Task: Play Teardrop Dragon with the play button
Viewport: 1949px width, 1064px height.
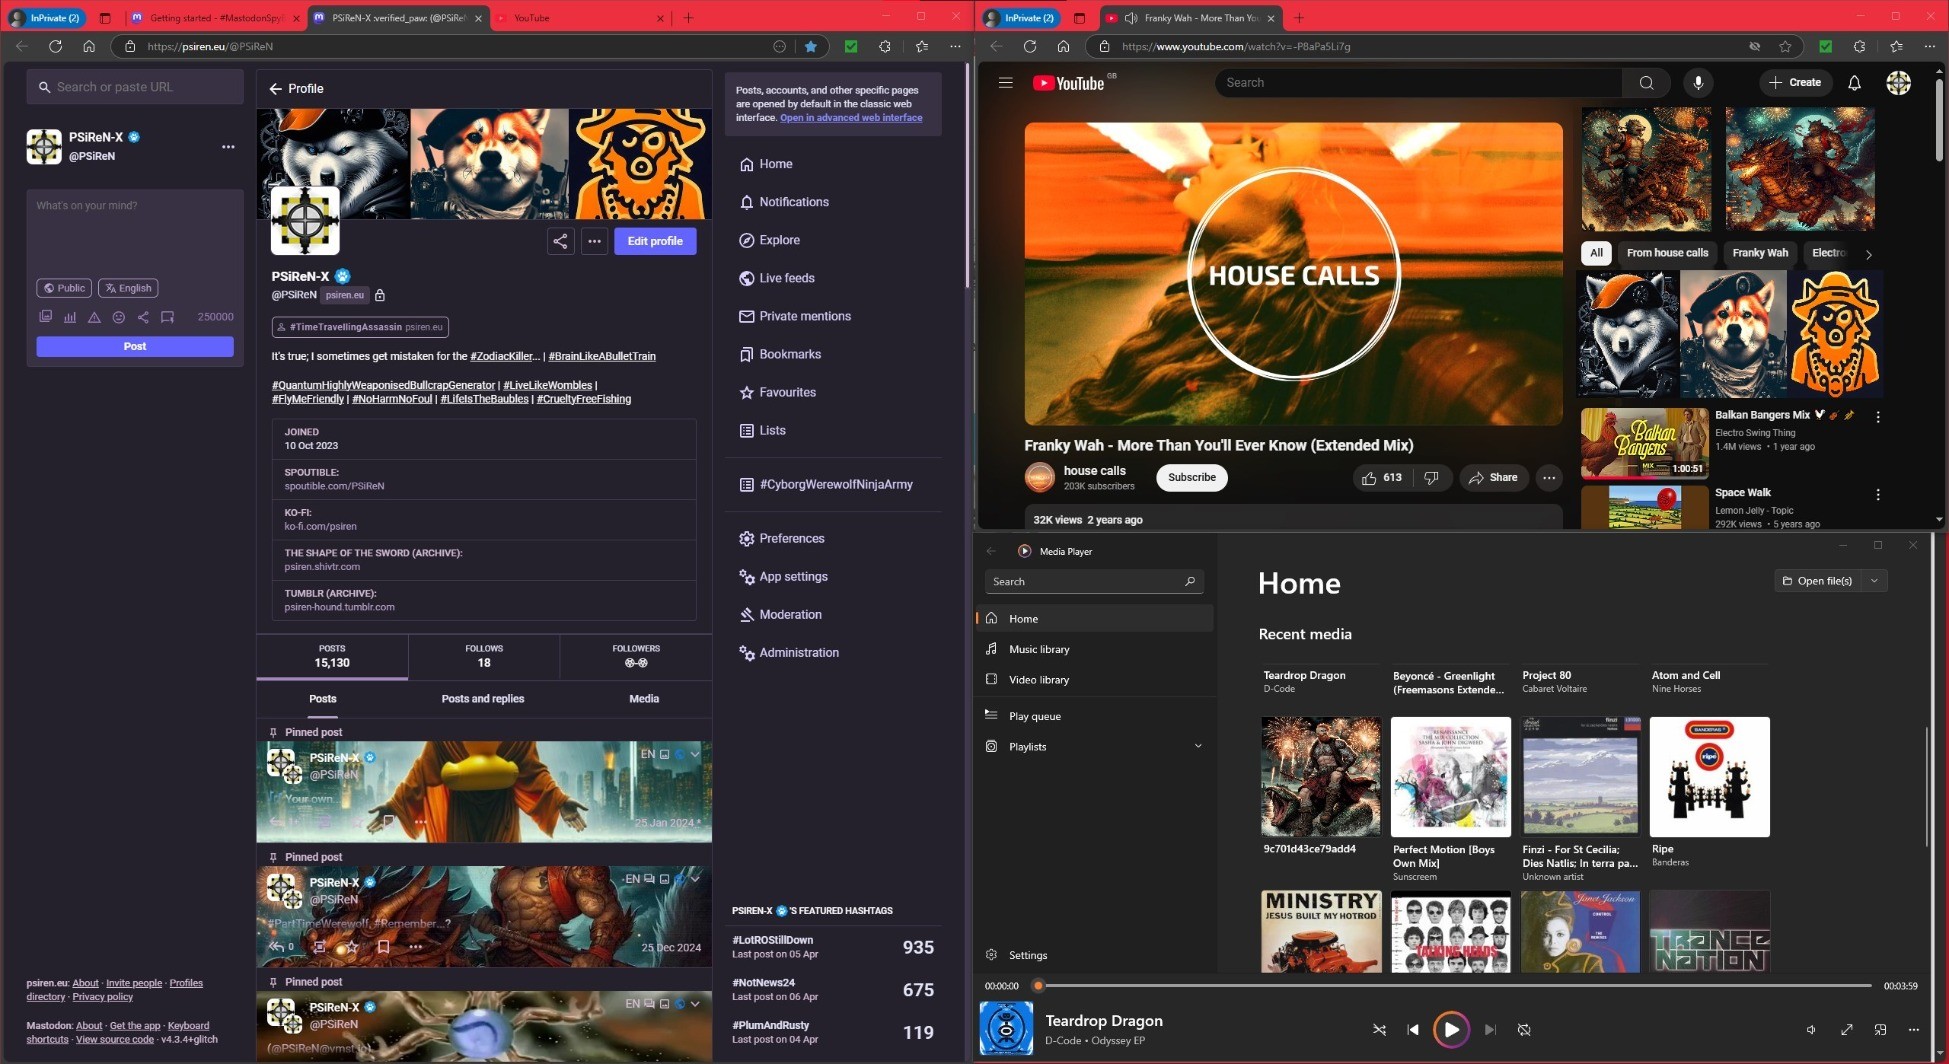Action: tap(1451, 1030)
